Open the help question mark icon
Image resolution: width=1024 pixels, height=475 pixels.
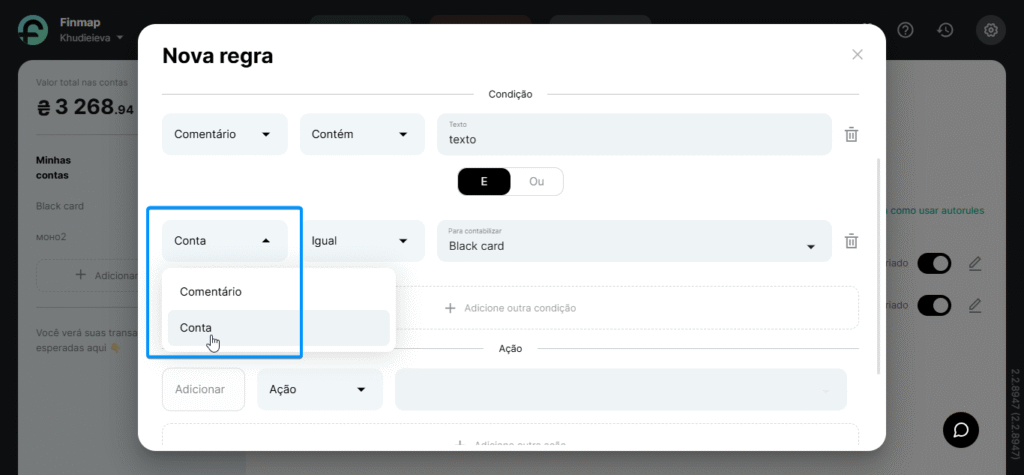coord(905,30)
